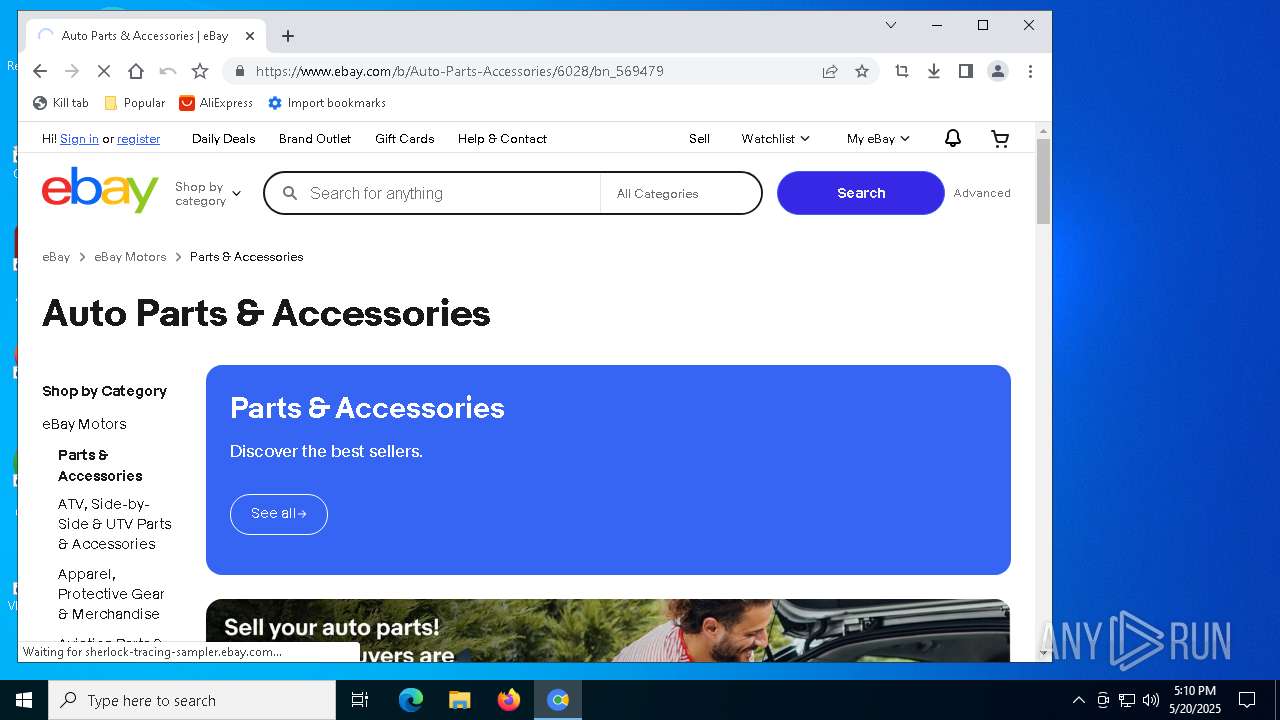Screen dimensions: 1280x720
Task: Open the Windows notification center
Action: (x=1247, y=700)
